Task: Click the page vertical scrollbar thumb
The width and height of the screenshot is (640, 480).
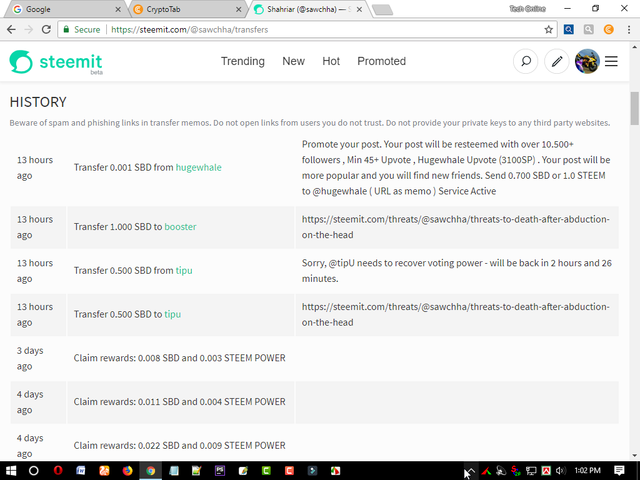Action: pos(634,107)
